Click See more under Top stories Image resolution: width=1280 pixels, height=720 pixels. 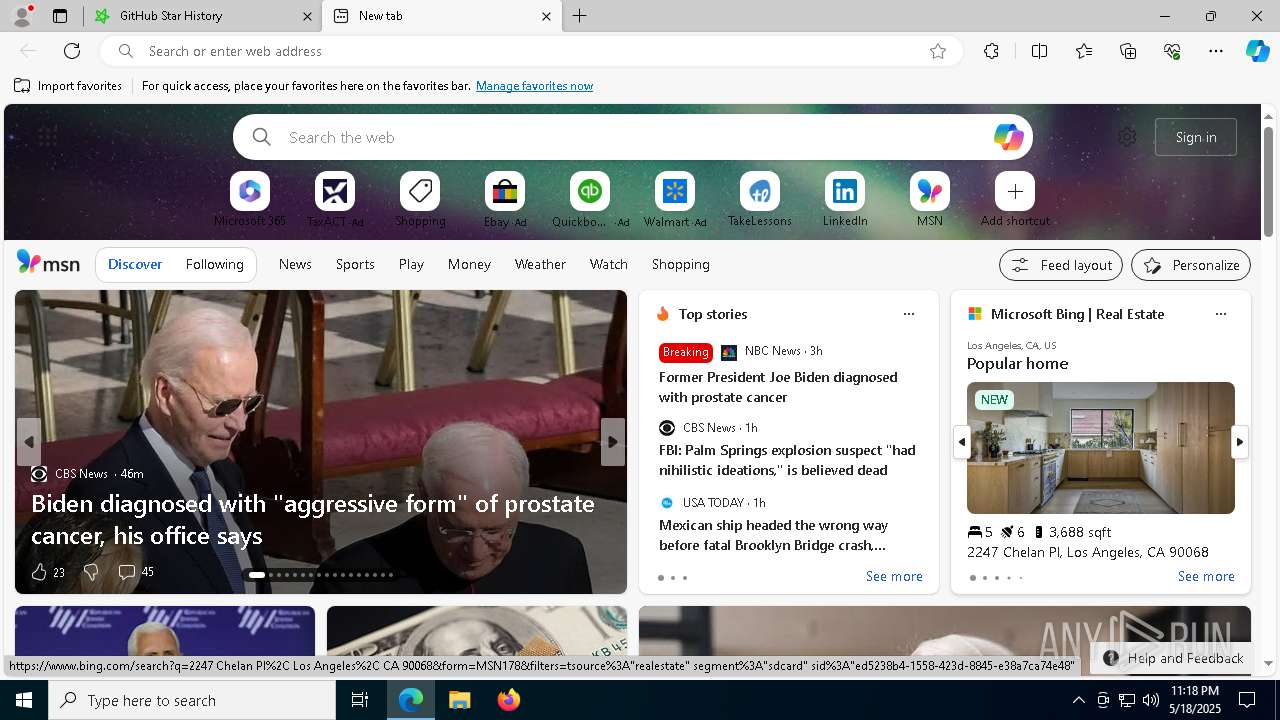pos(894,577)
